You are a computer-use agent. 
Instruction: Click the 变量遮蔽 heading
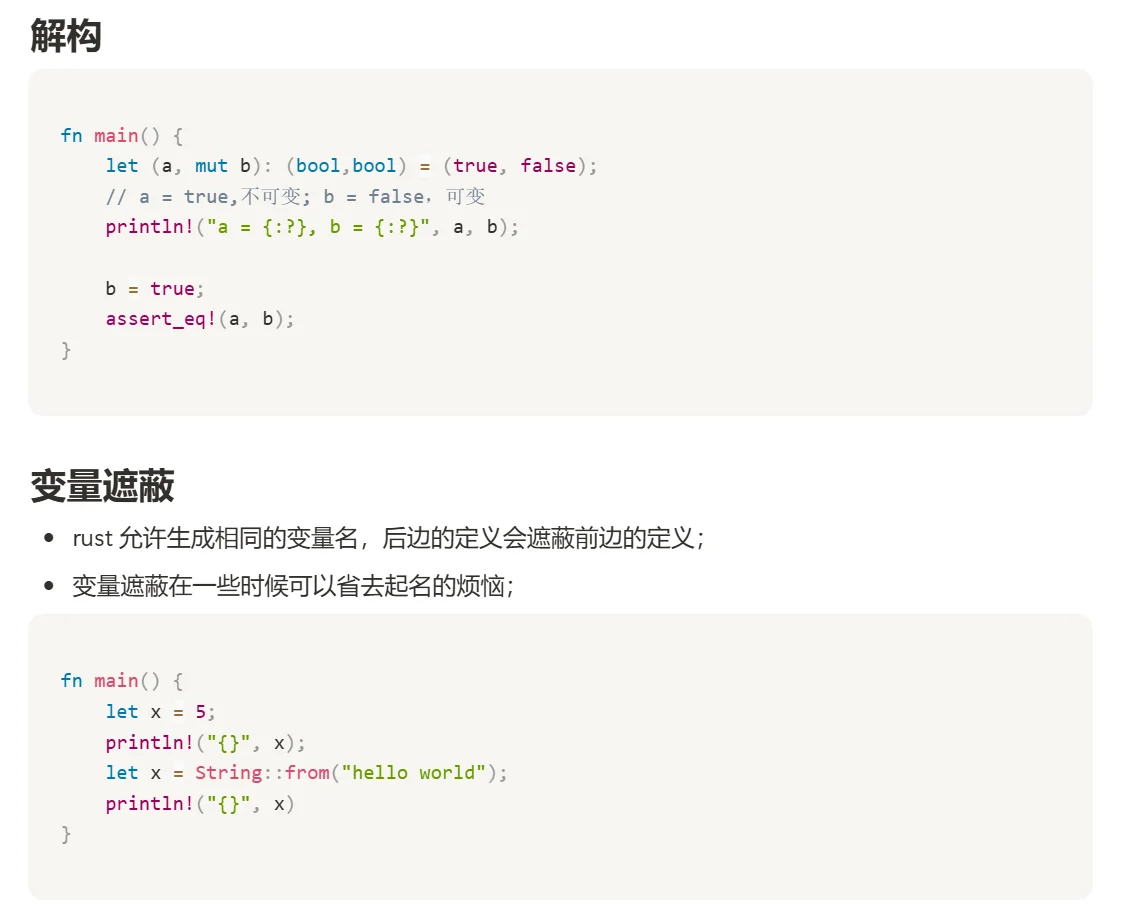pyautogui.click(x=102, y=486)
